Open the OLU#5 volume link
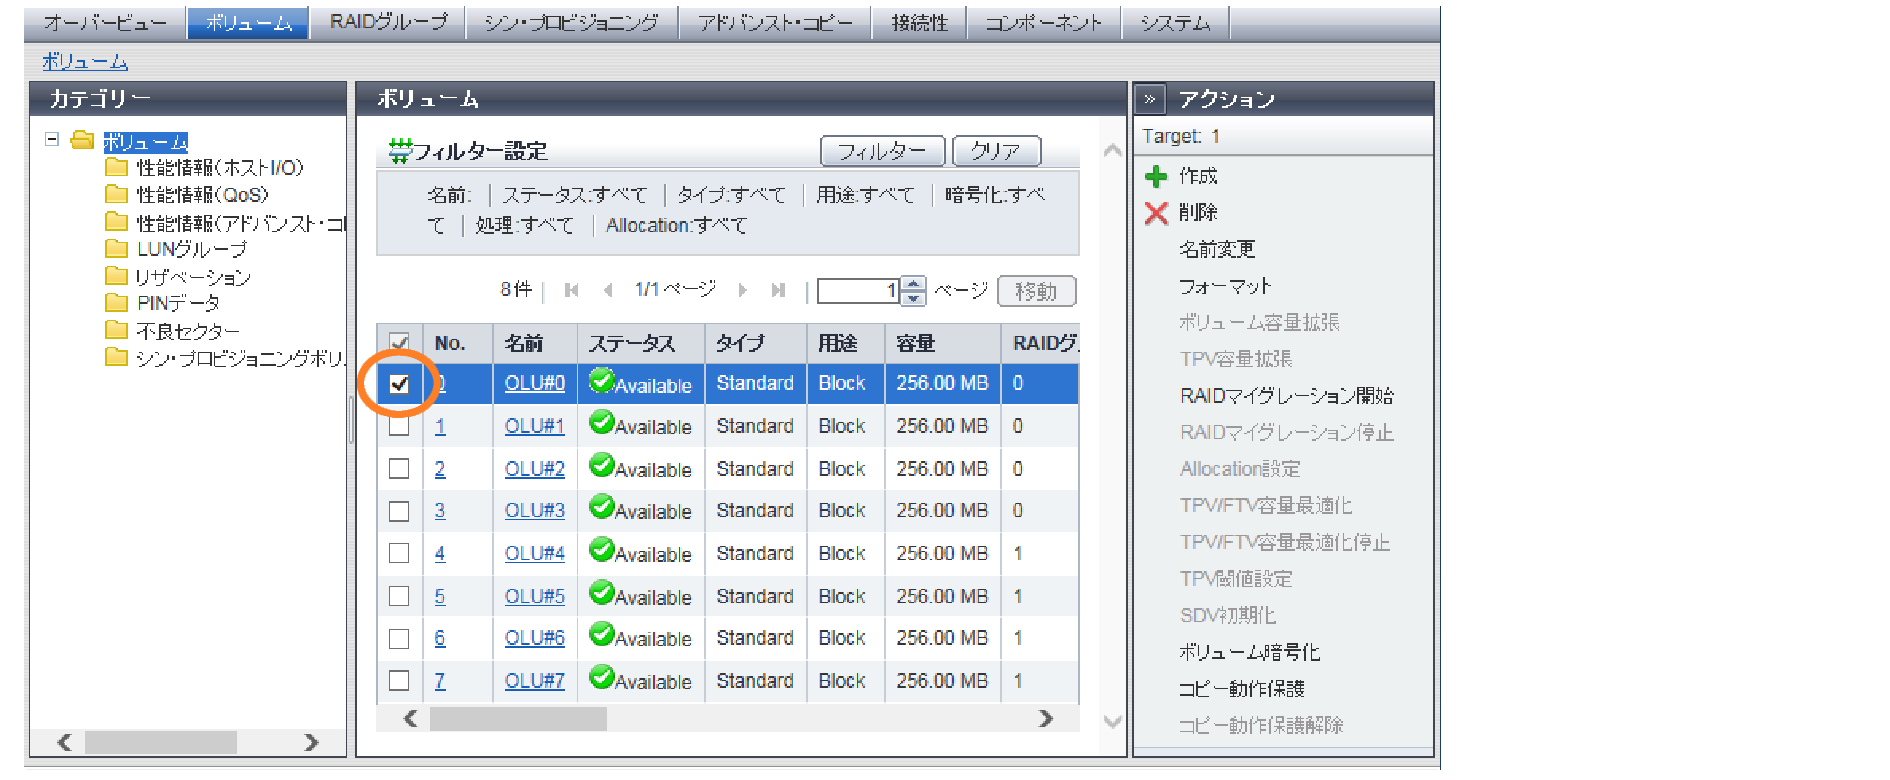The width and height of the screenshot is (1890, 780). (534, 596)
